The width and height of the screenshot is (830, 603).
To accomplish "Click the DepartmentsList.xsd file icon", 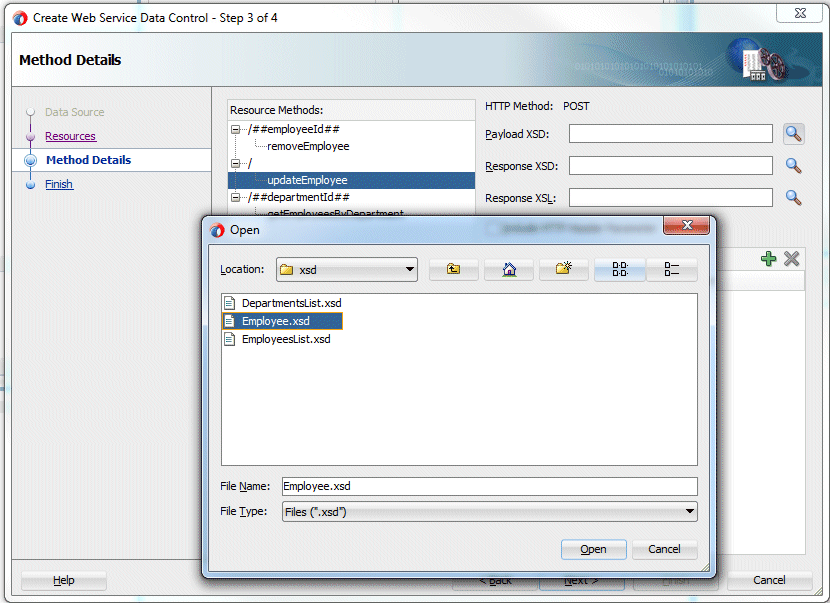I will (229, 303).
